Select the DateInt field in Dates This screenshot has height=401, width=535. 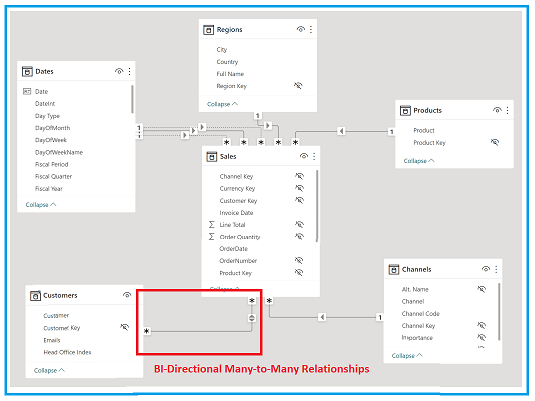point(45,103)
